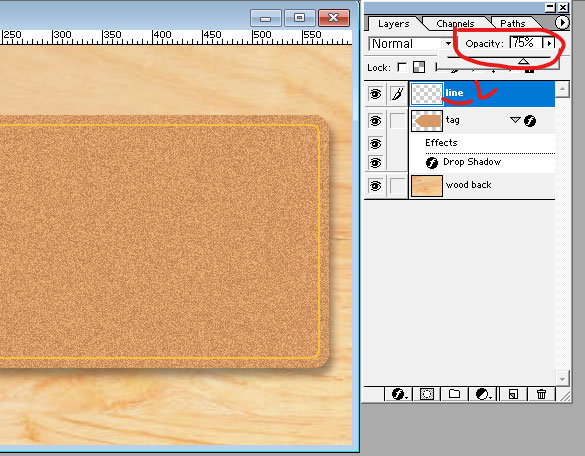Close the document window

(x=334, y=18)
